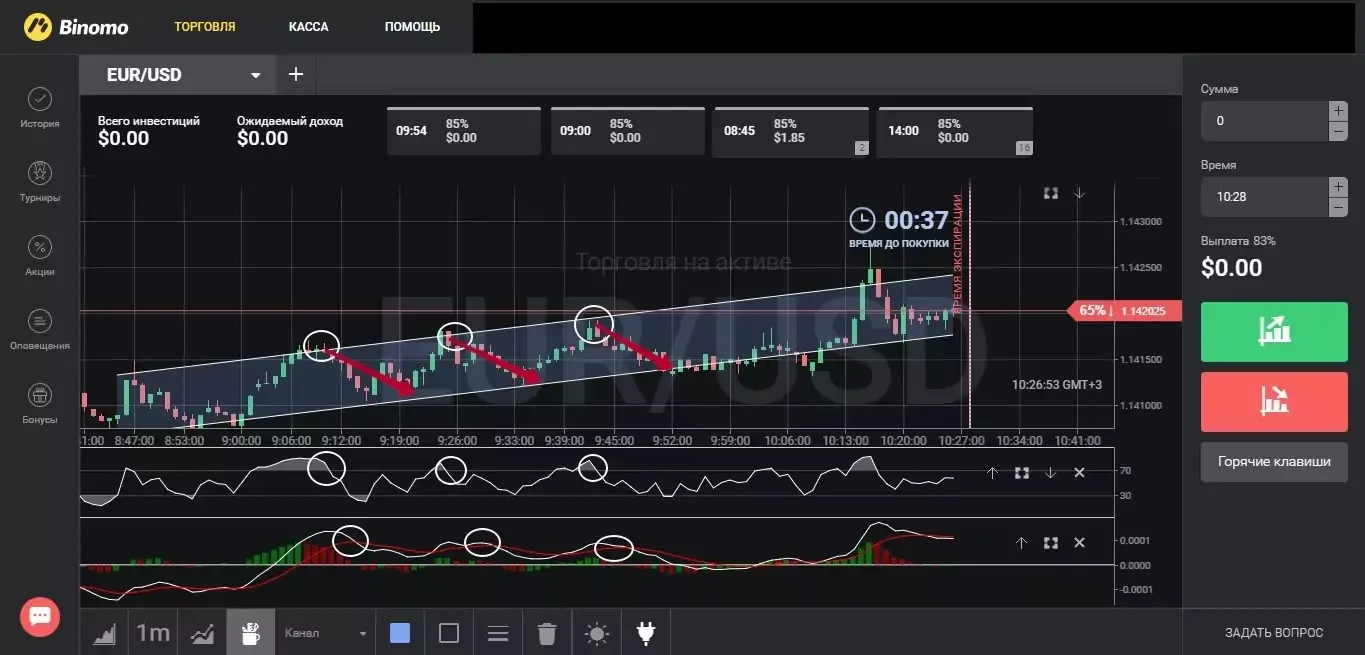Delete drawing with the trash icon
The width and height of the screenshot is (1365, 655).
[x=547, y=633]
